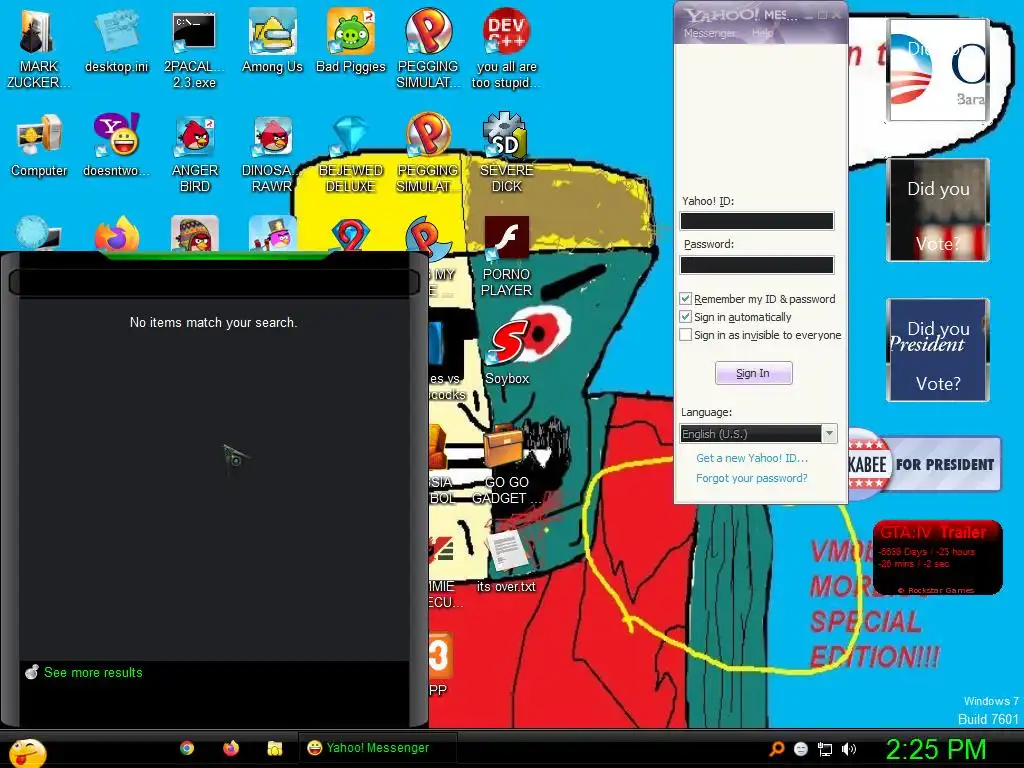Open the Messenger menu
The height and width of the screenshot is (768, 1024).
[709, 33]
